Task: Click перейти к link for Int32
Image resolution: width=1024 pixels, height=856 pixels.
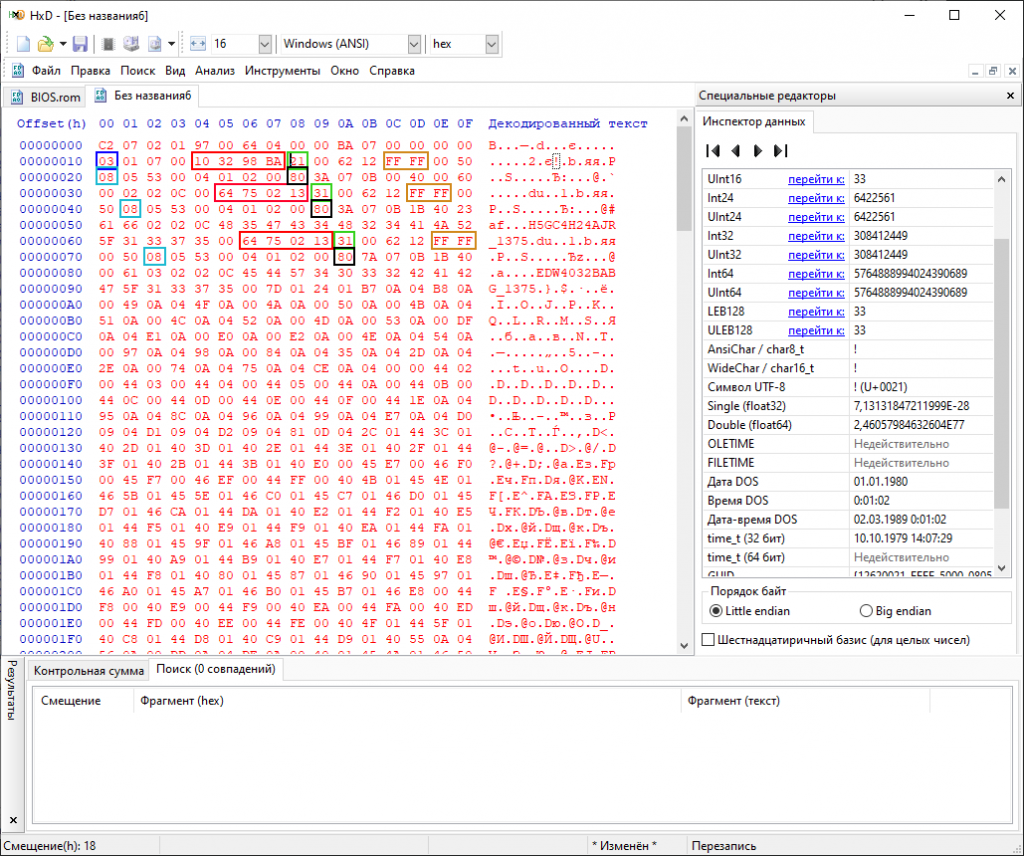Action: [816, 236]
